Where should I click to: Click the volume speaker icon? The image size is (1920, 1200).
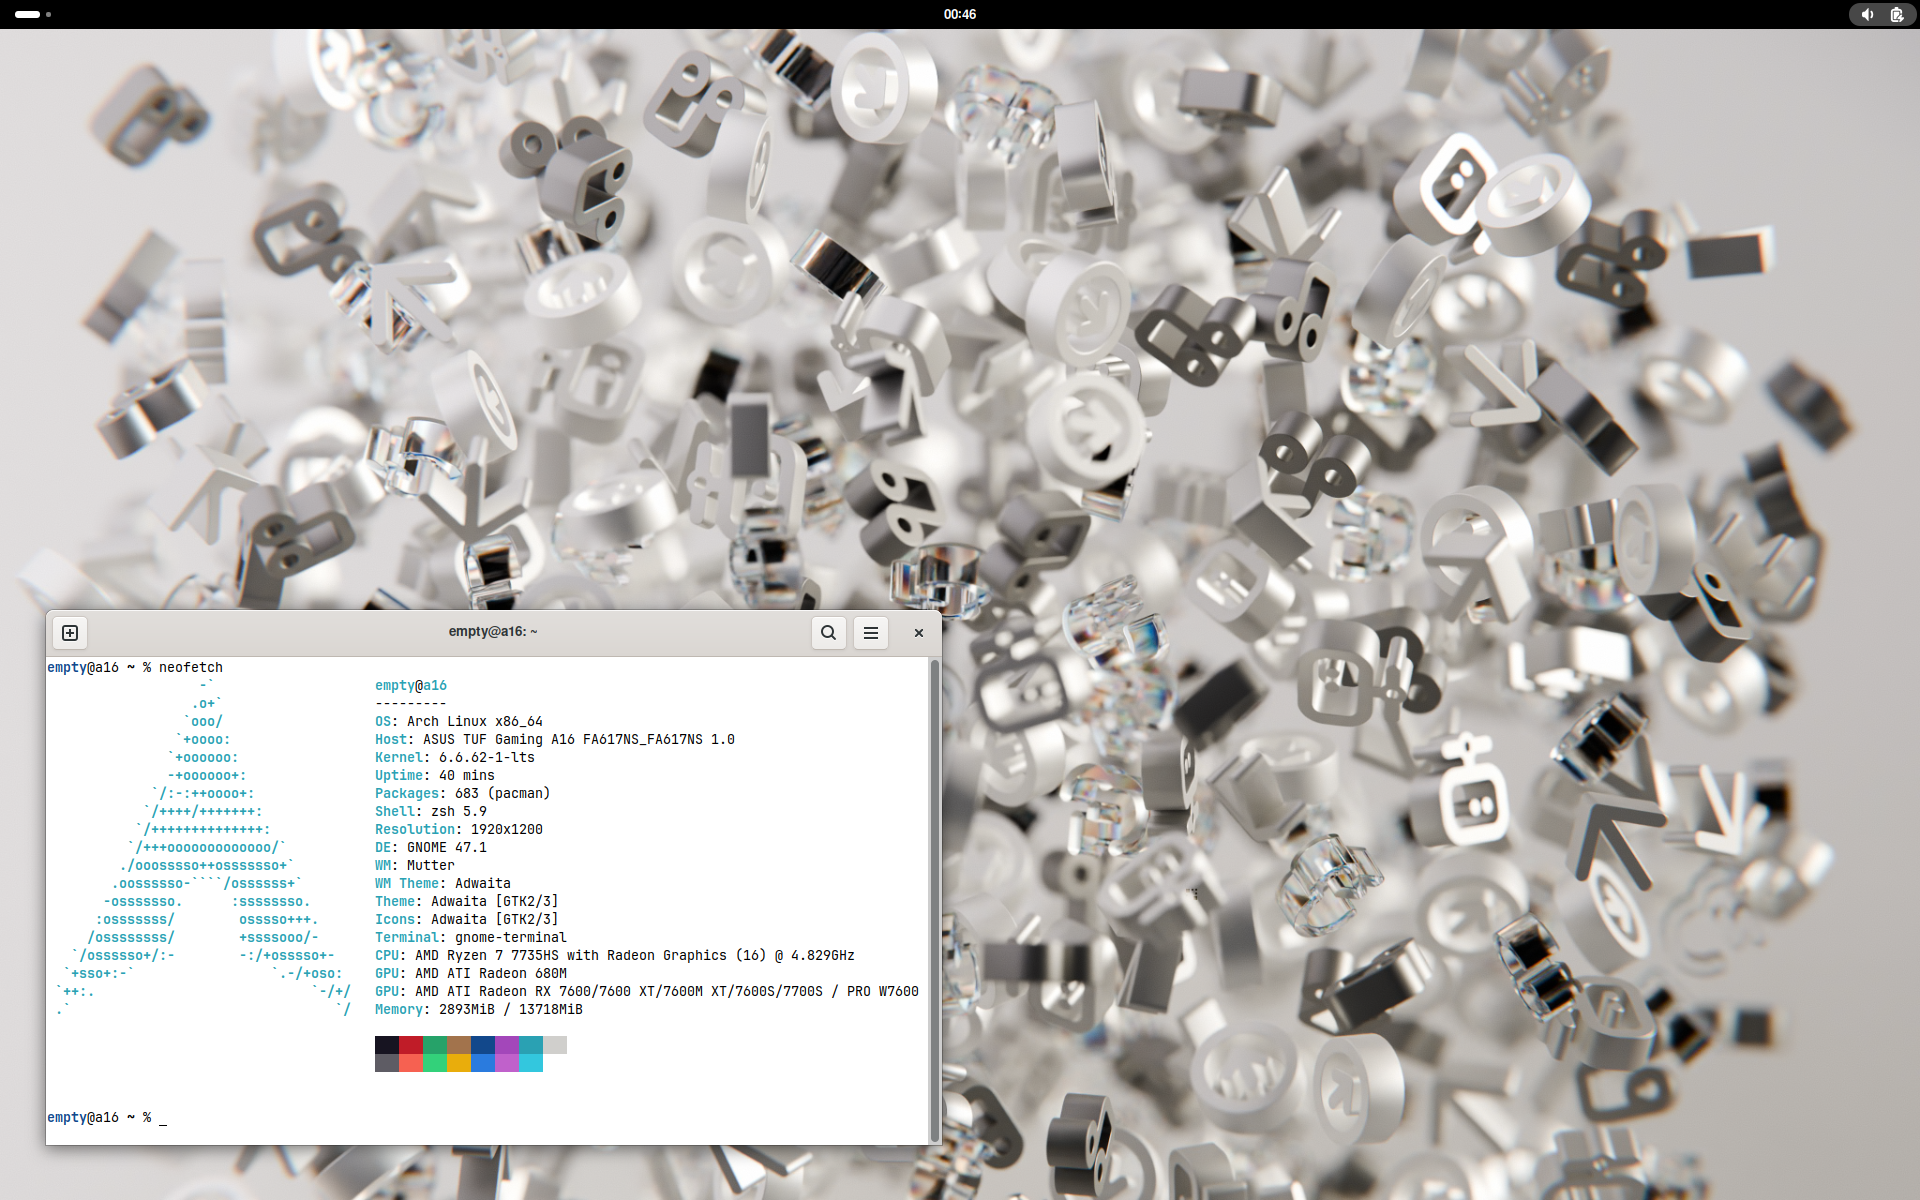point(1867,14)
